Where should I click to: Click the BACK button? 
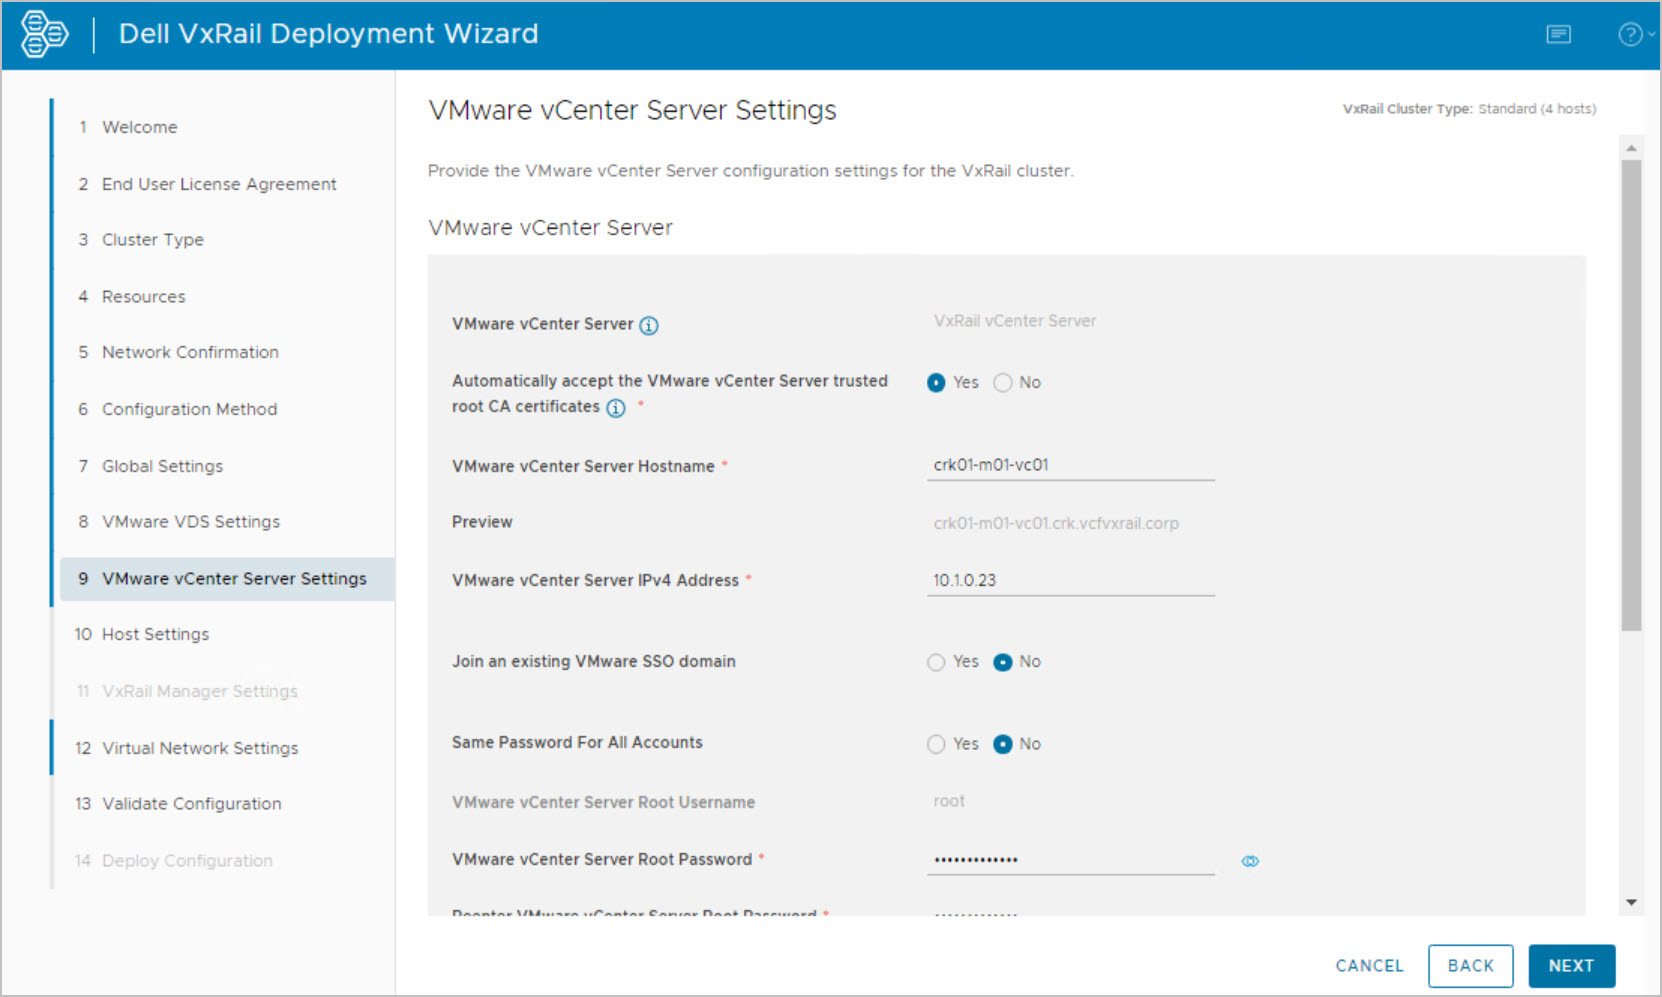click(x=1470, y=966)
